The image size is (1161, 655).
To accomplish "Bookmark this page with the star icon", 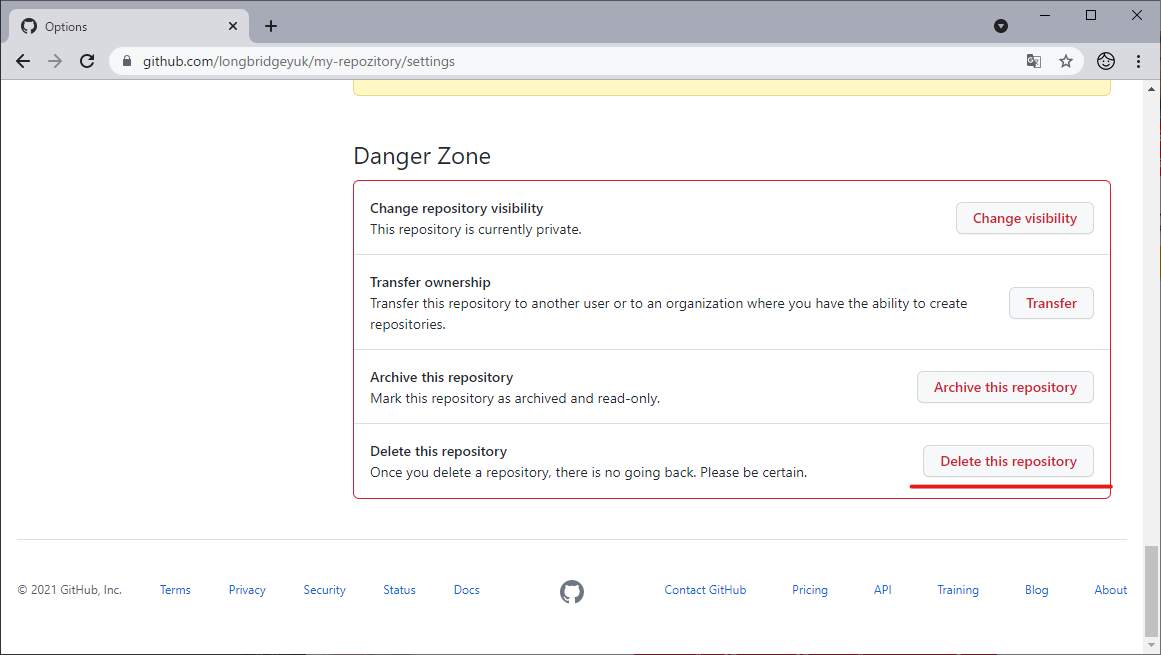I will point(1065,61).
